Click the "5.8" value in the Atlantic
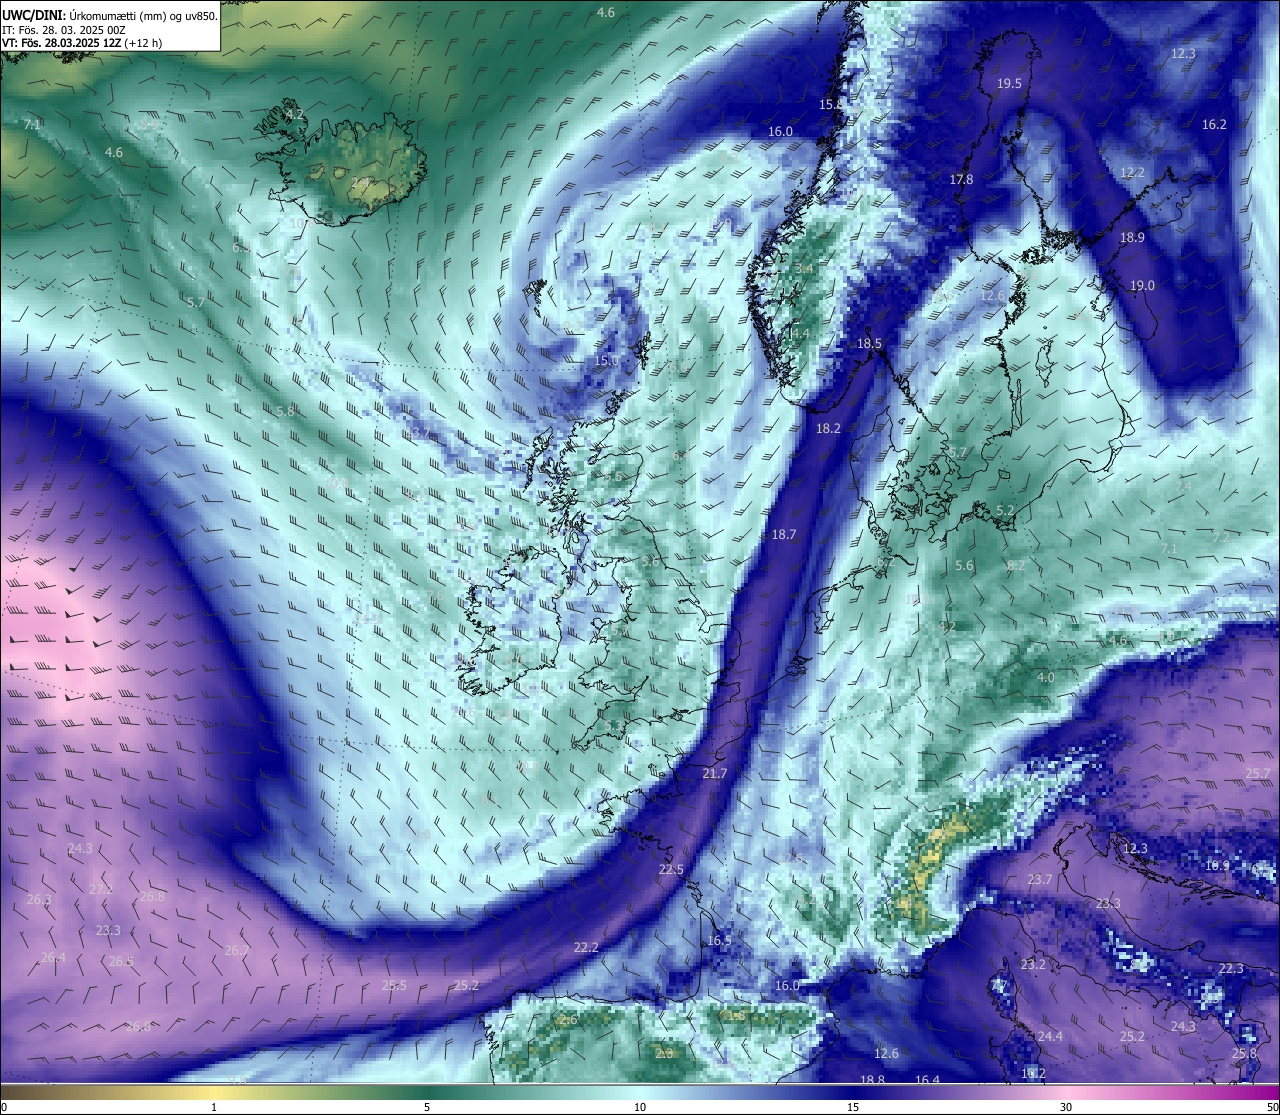Viewport: 1280px width, 1115px height. [285, 411]
